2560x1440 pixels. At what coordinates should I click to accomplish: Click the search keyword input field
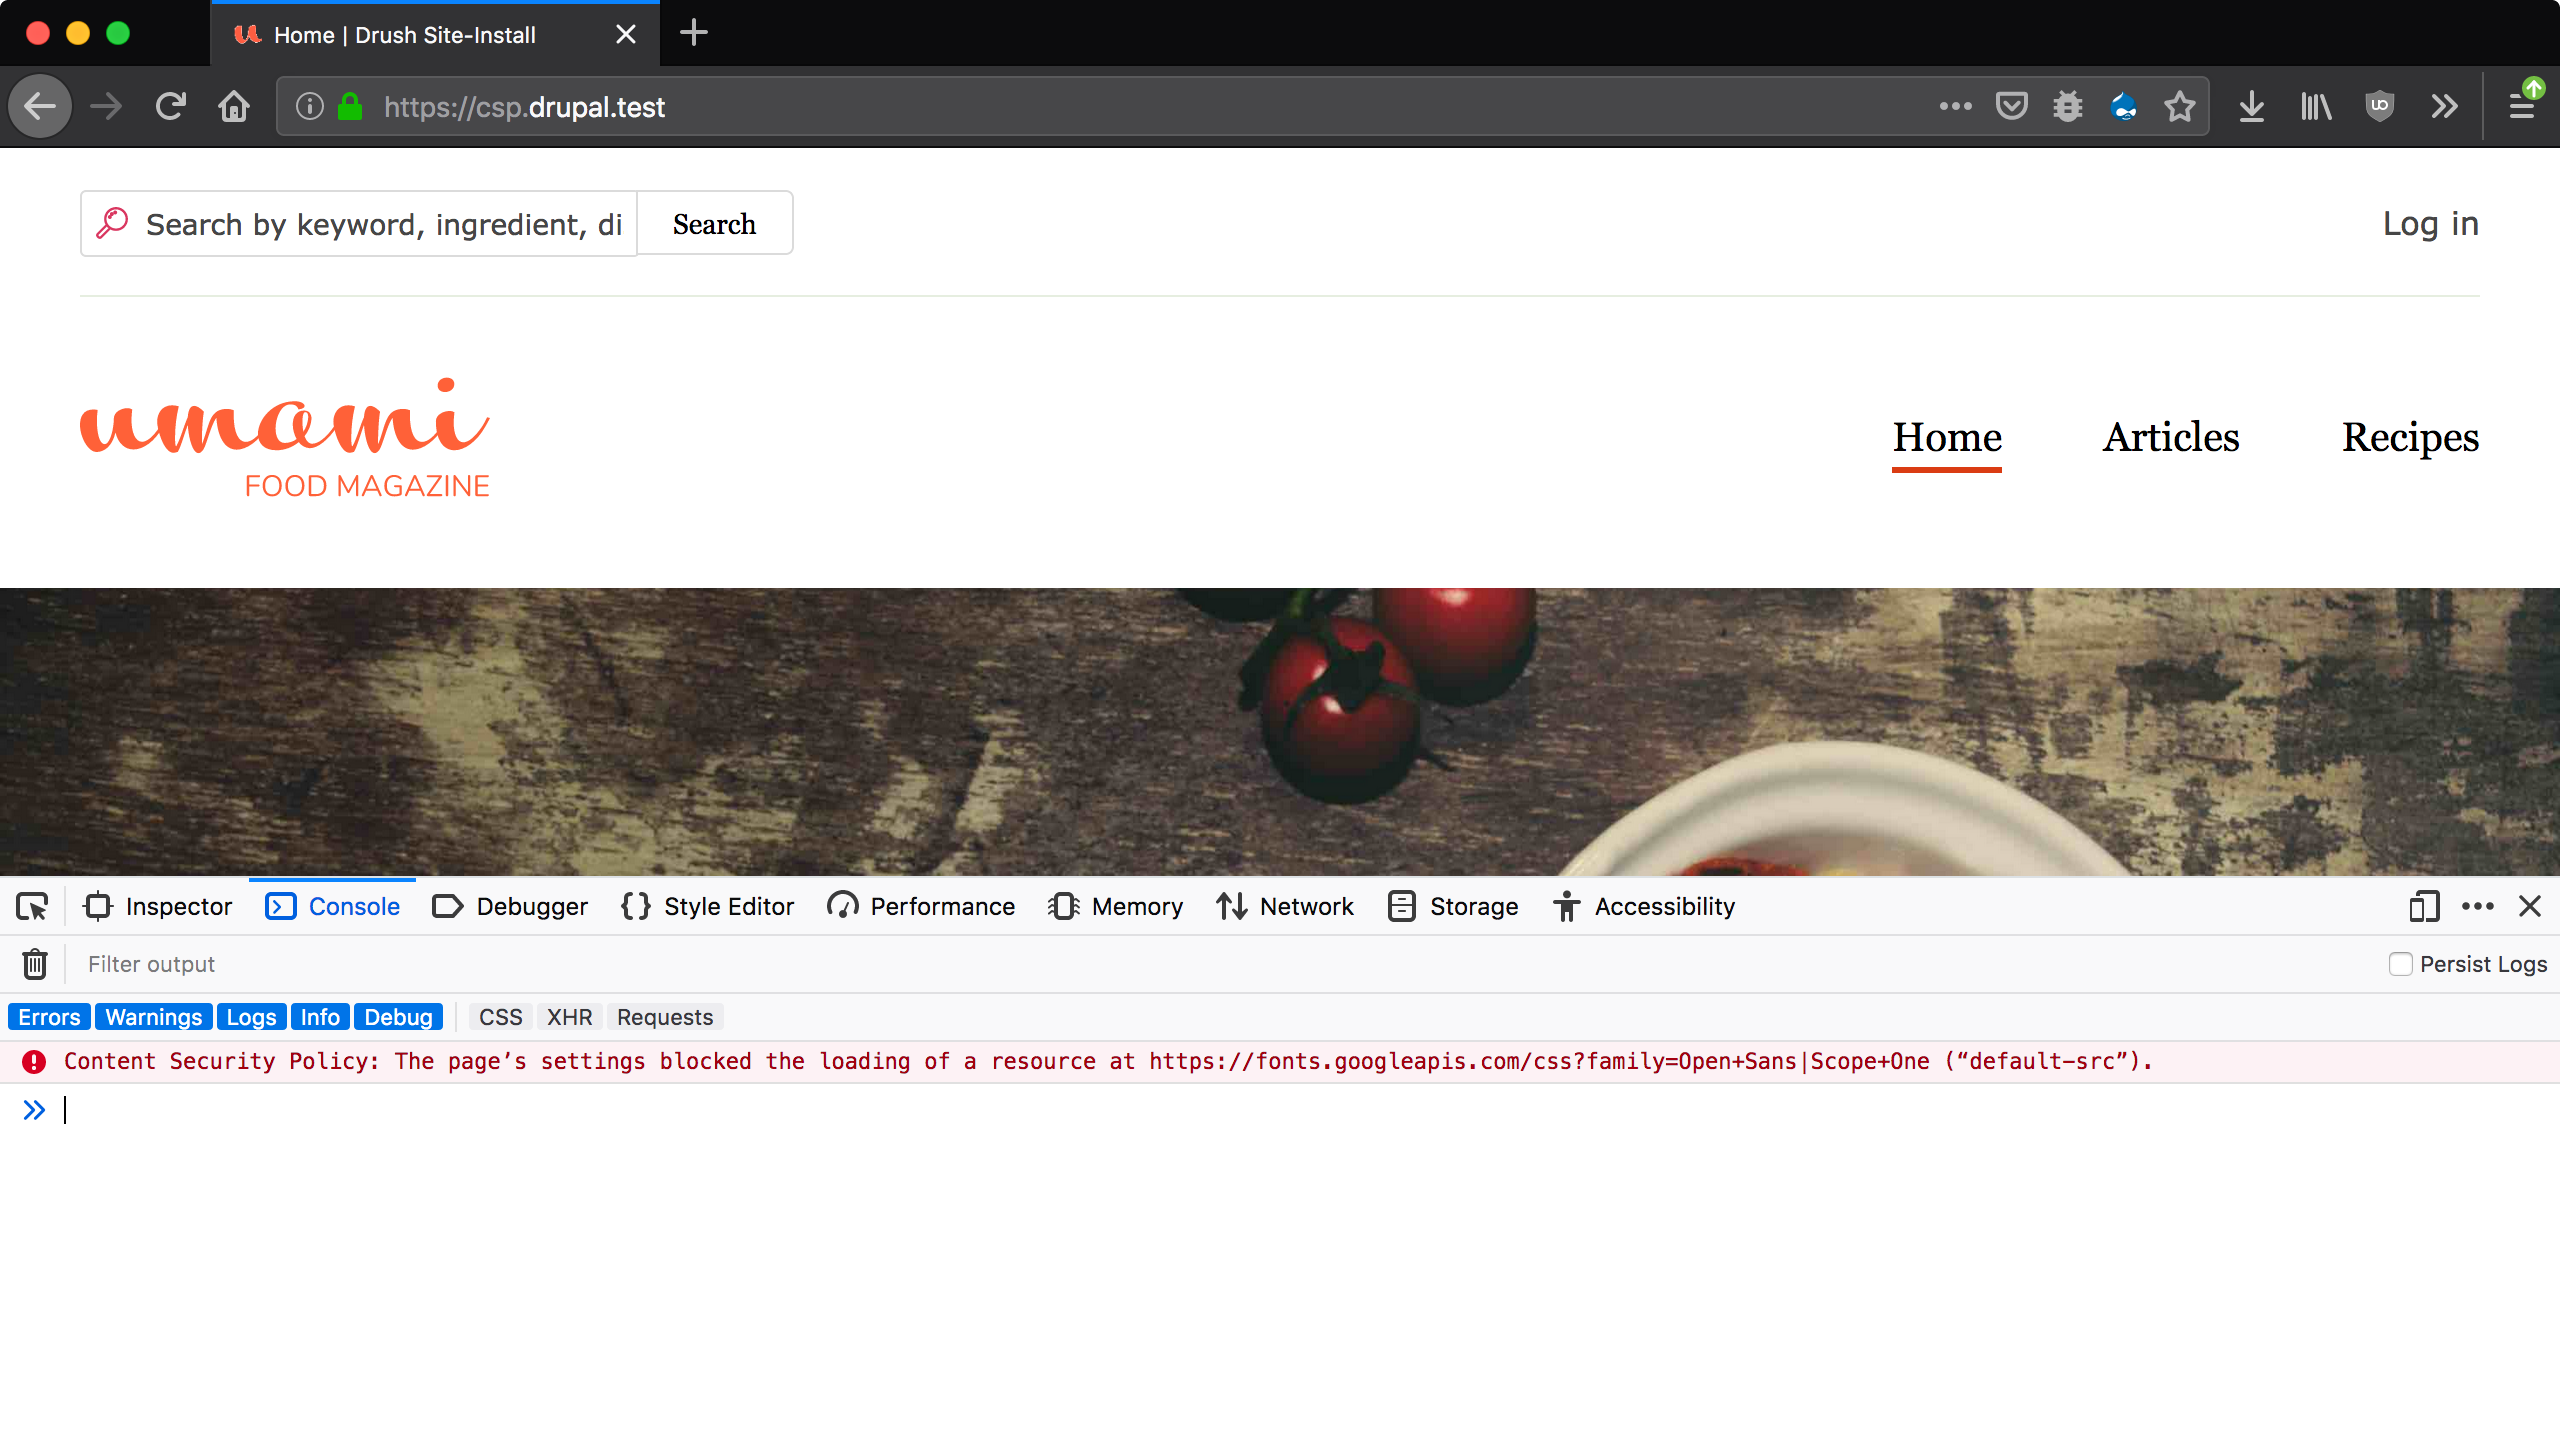coord(358,224)
